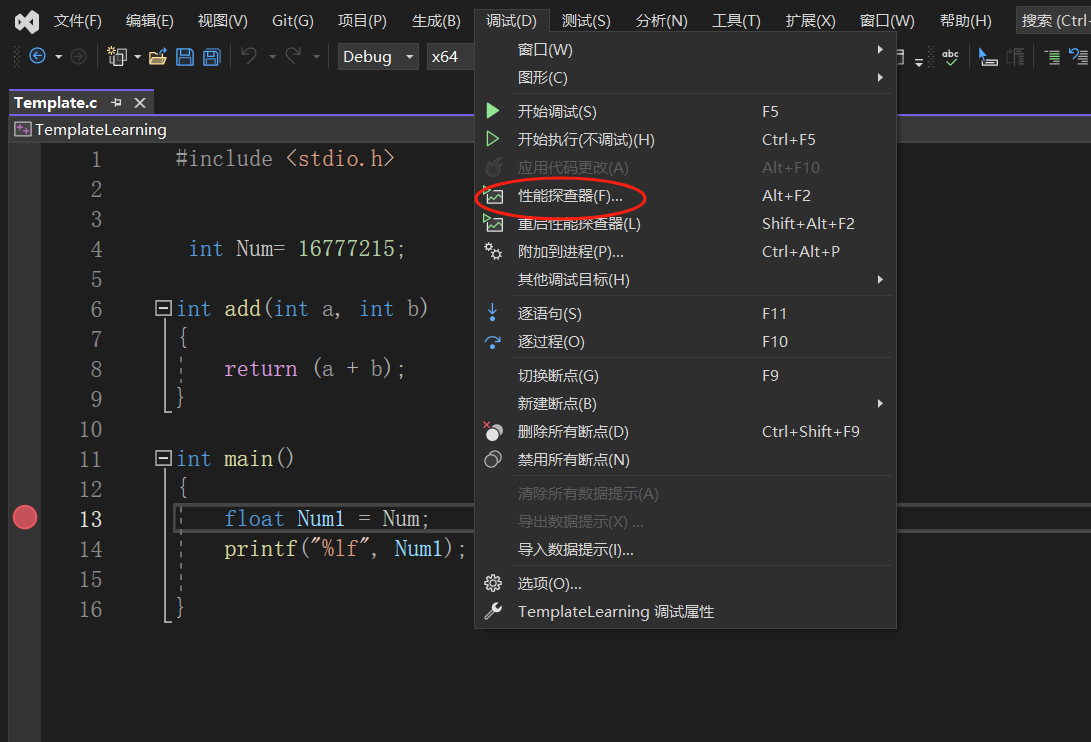Click the relaunch performance profiler icon
The image size is (1091, 742).
493,223
